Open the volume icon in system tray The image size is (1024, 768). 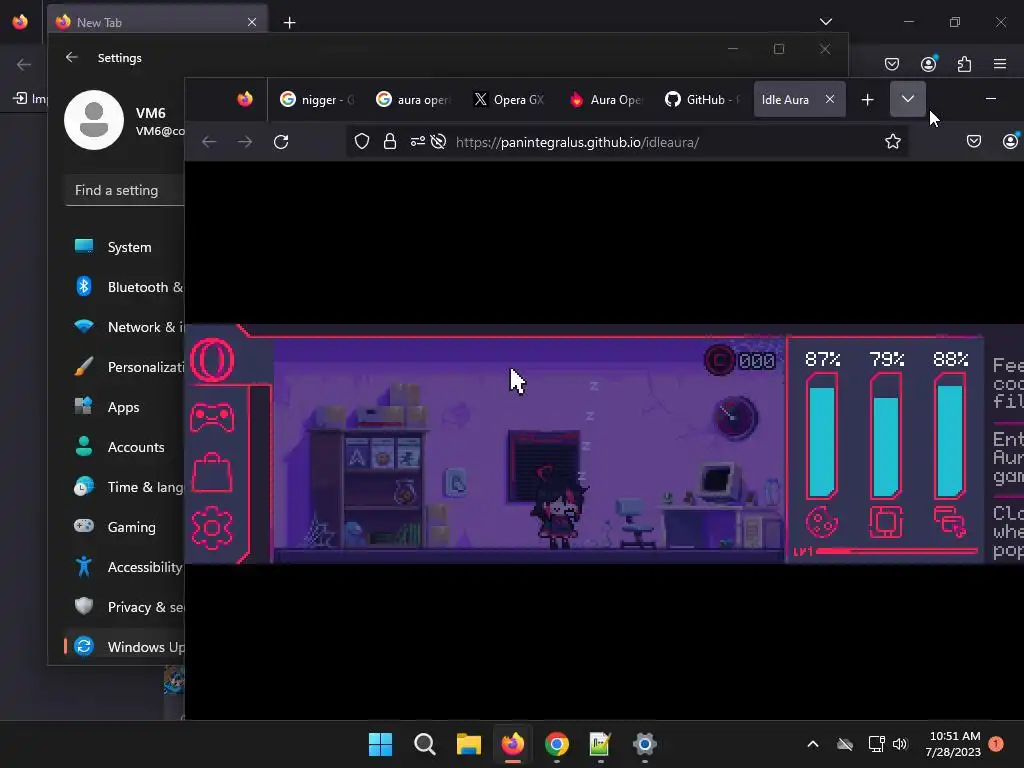pyautogui.click(x=900, y=744)
